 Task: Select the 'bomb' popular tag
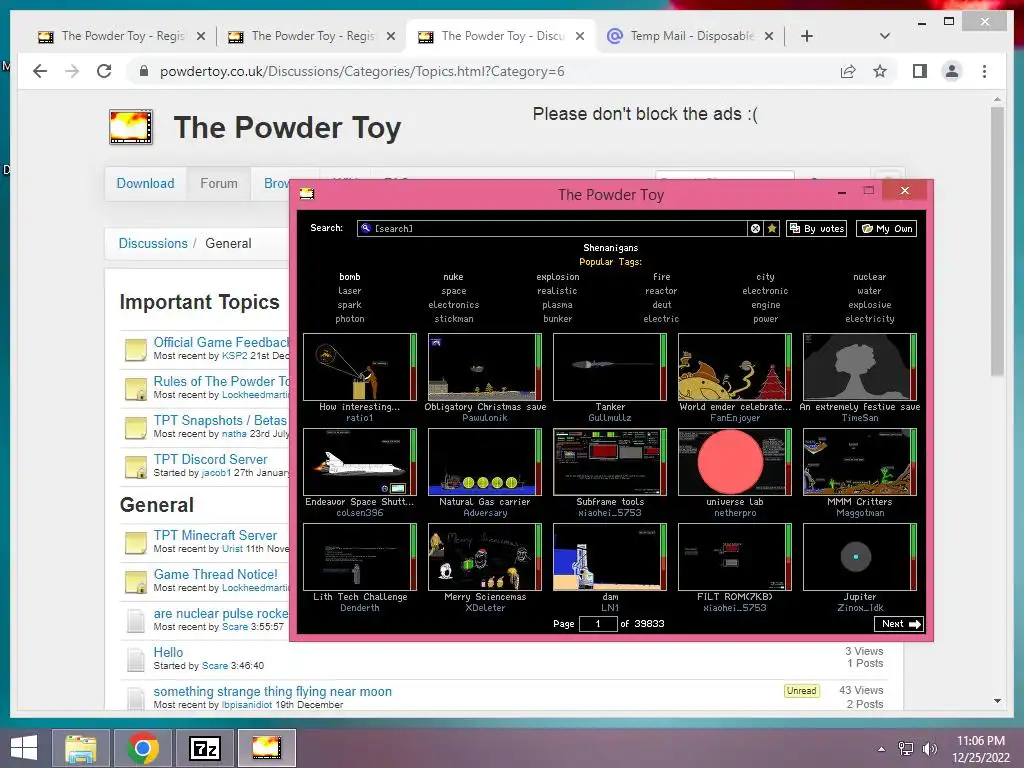[x=350, y=277]
